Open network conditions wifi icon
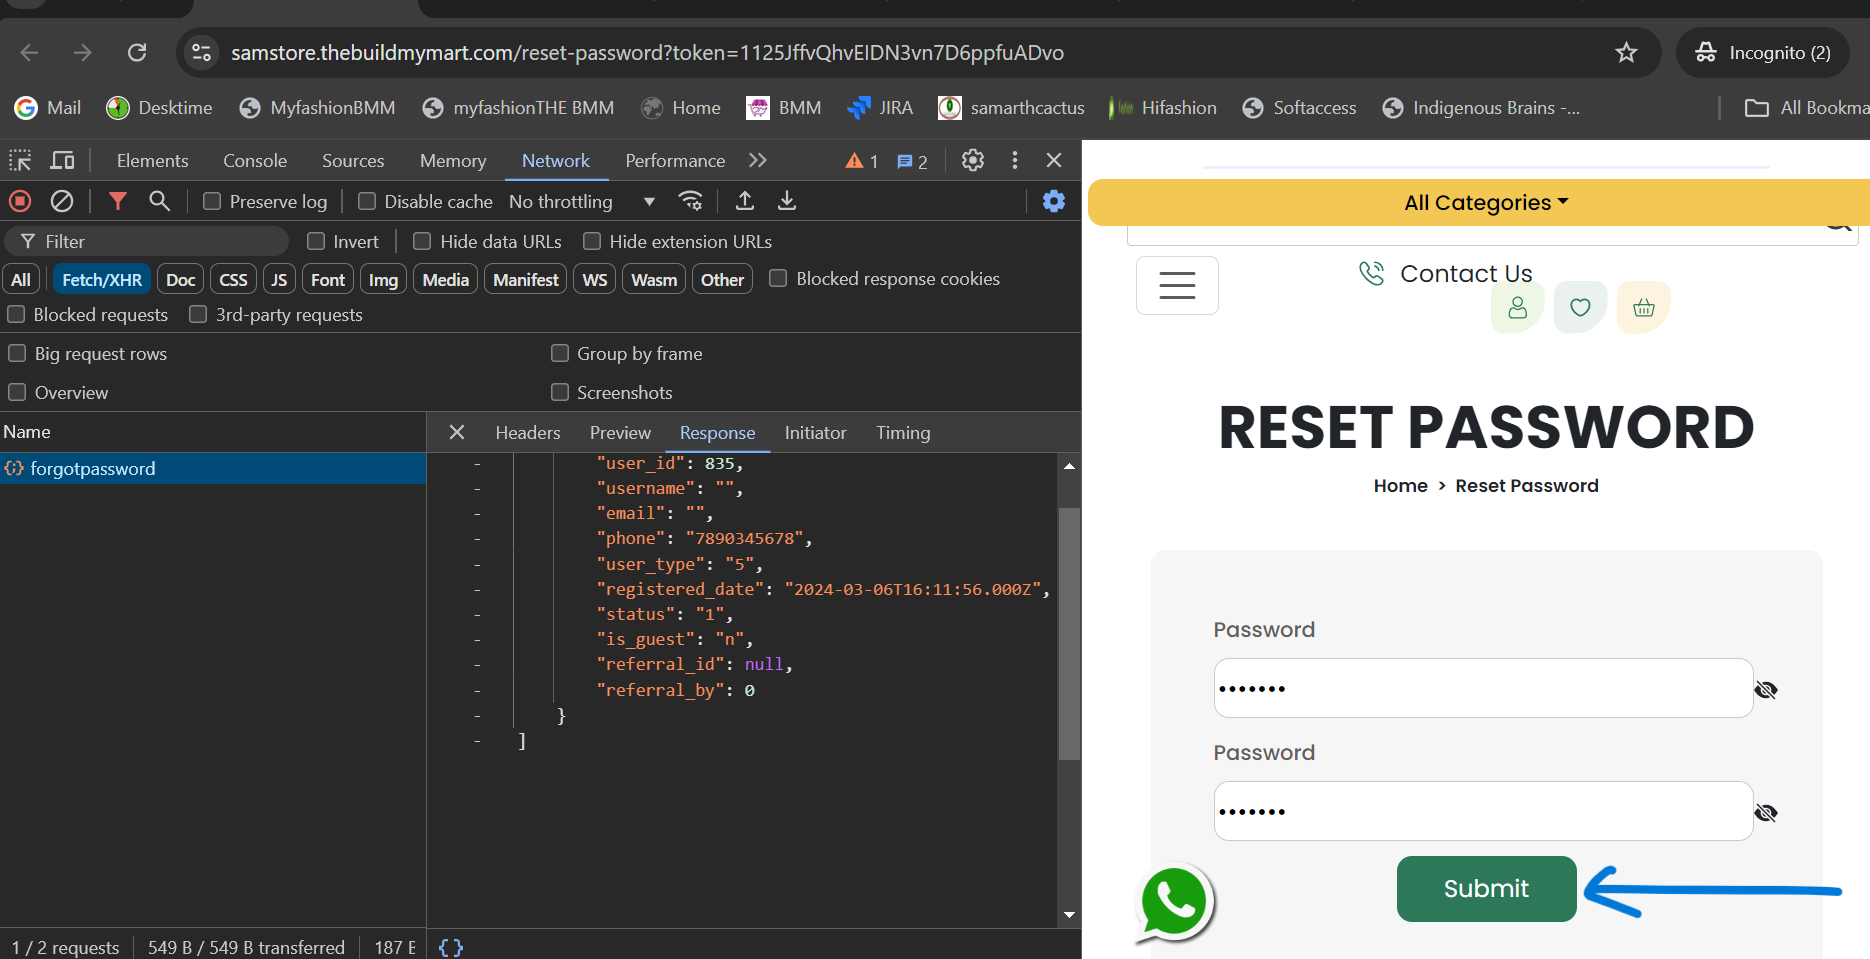The height and width of the screenshot is (959, 1870). [691, 201]
